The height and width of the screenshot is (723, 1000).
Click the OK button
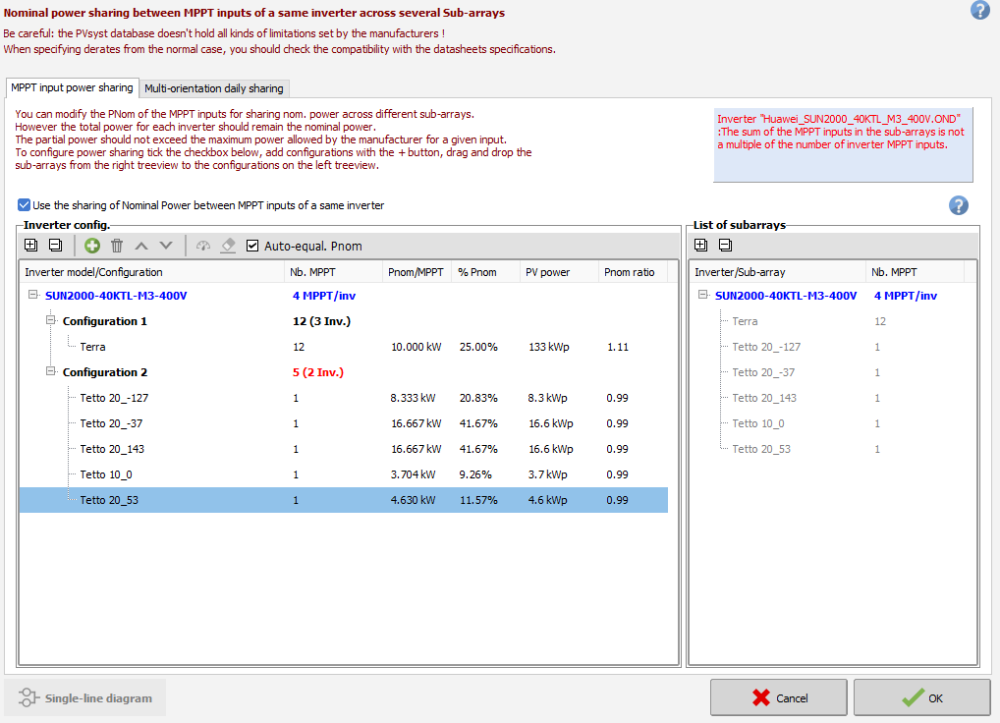point(921,698)
